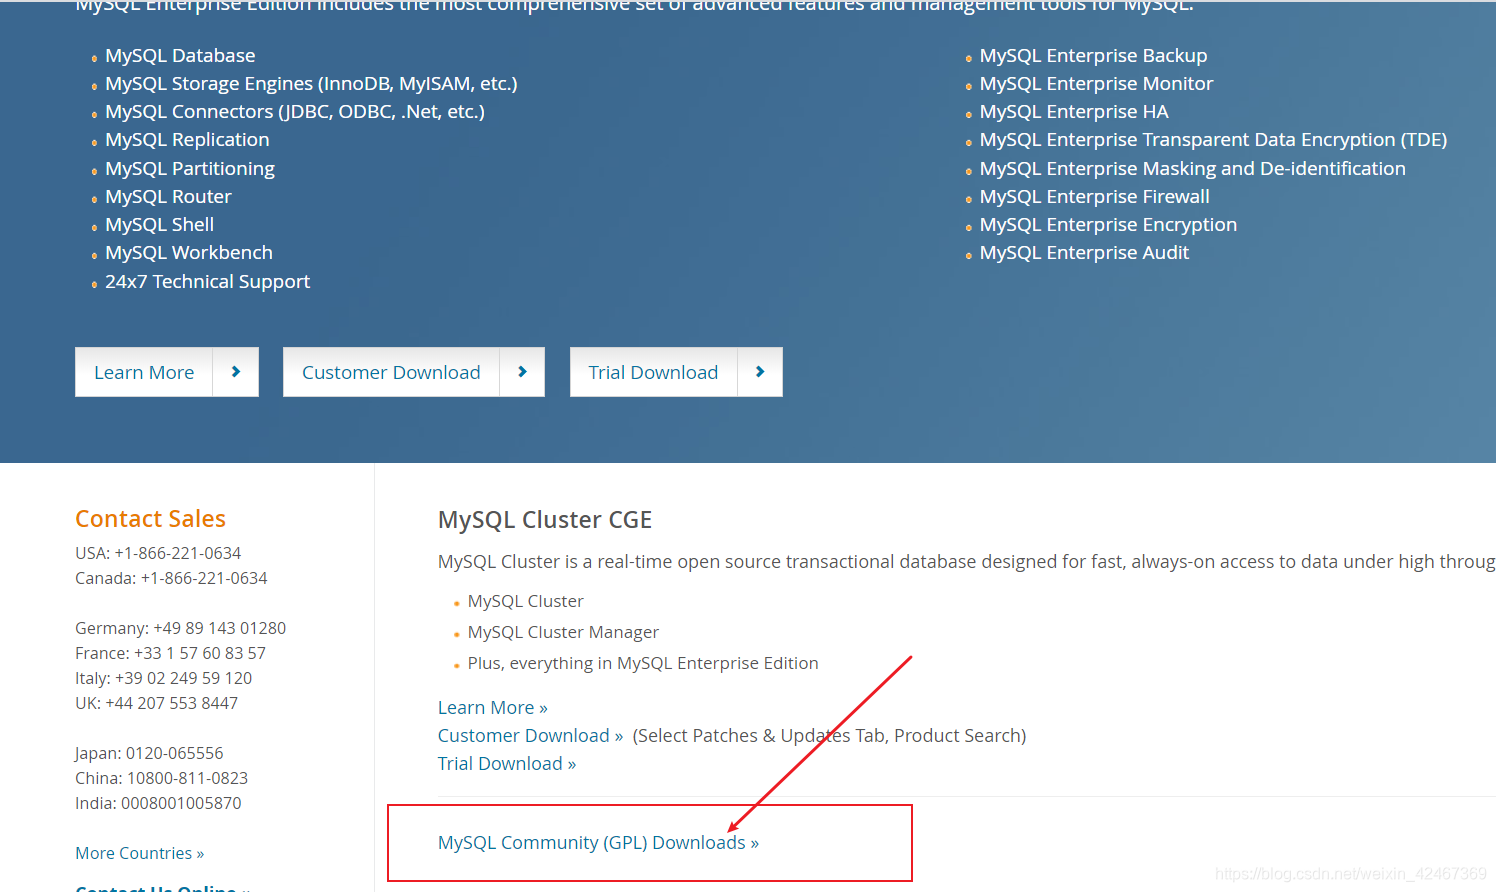Viewport: 1496px width, 892px height.
Task: Open the Customer Download » text link
Action: 531,736
